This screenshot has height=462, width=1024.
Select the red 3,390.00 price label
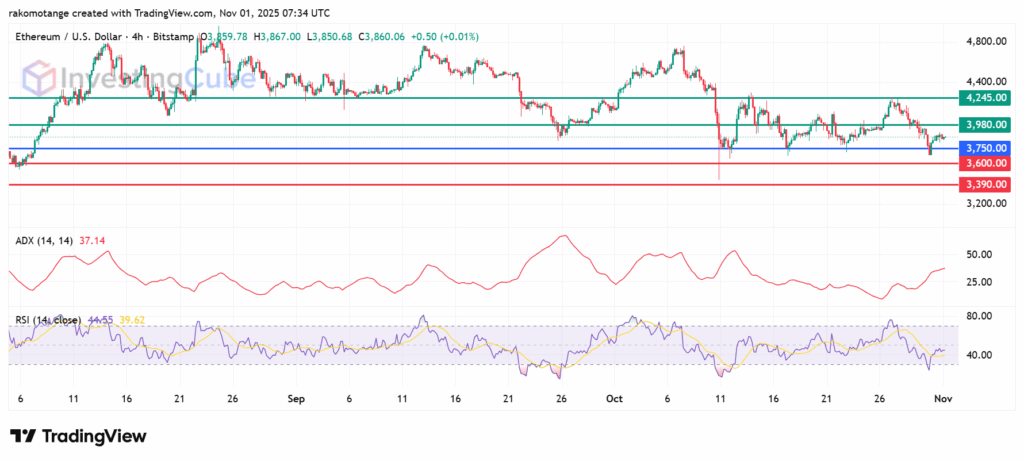(x=982, y=185)
